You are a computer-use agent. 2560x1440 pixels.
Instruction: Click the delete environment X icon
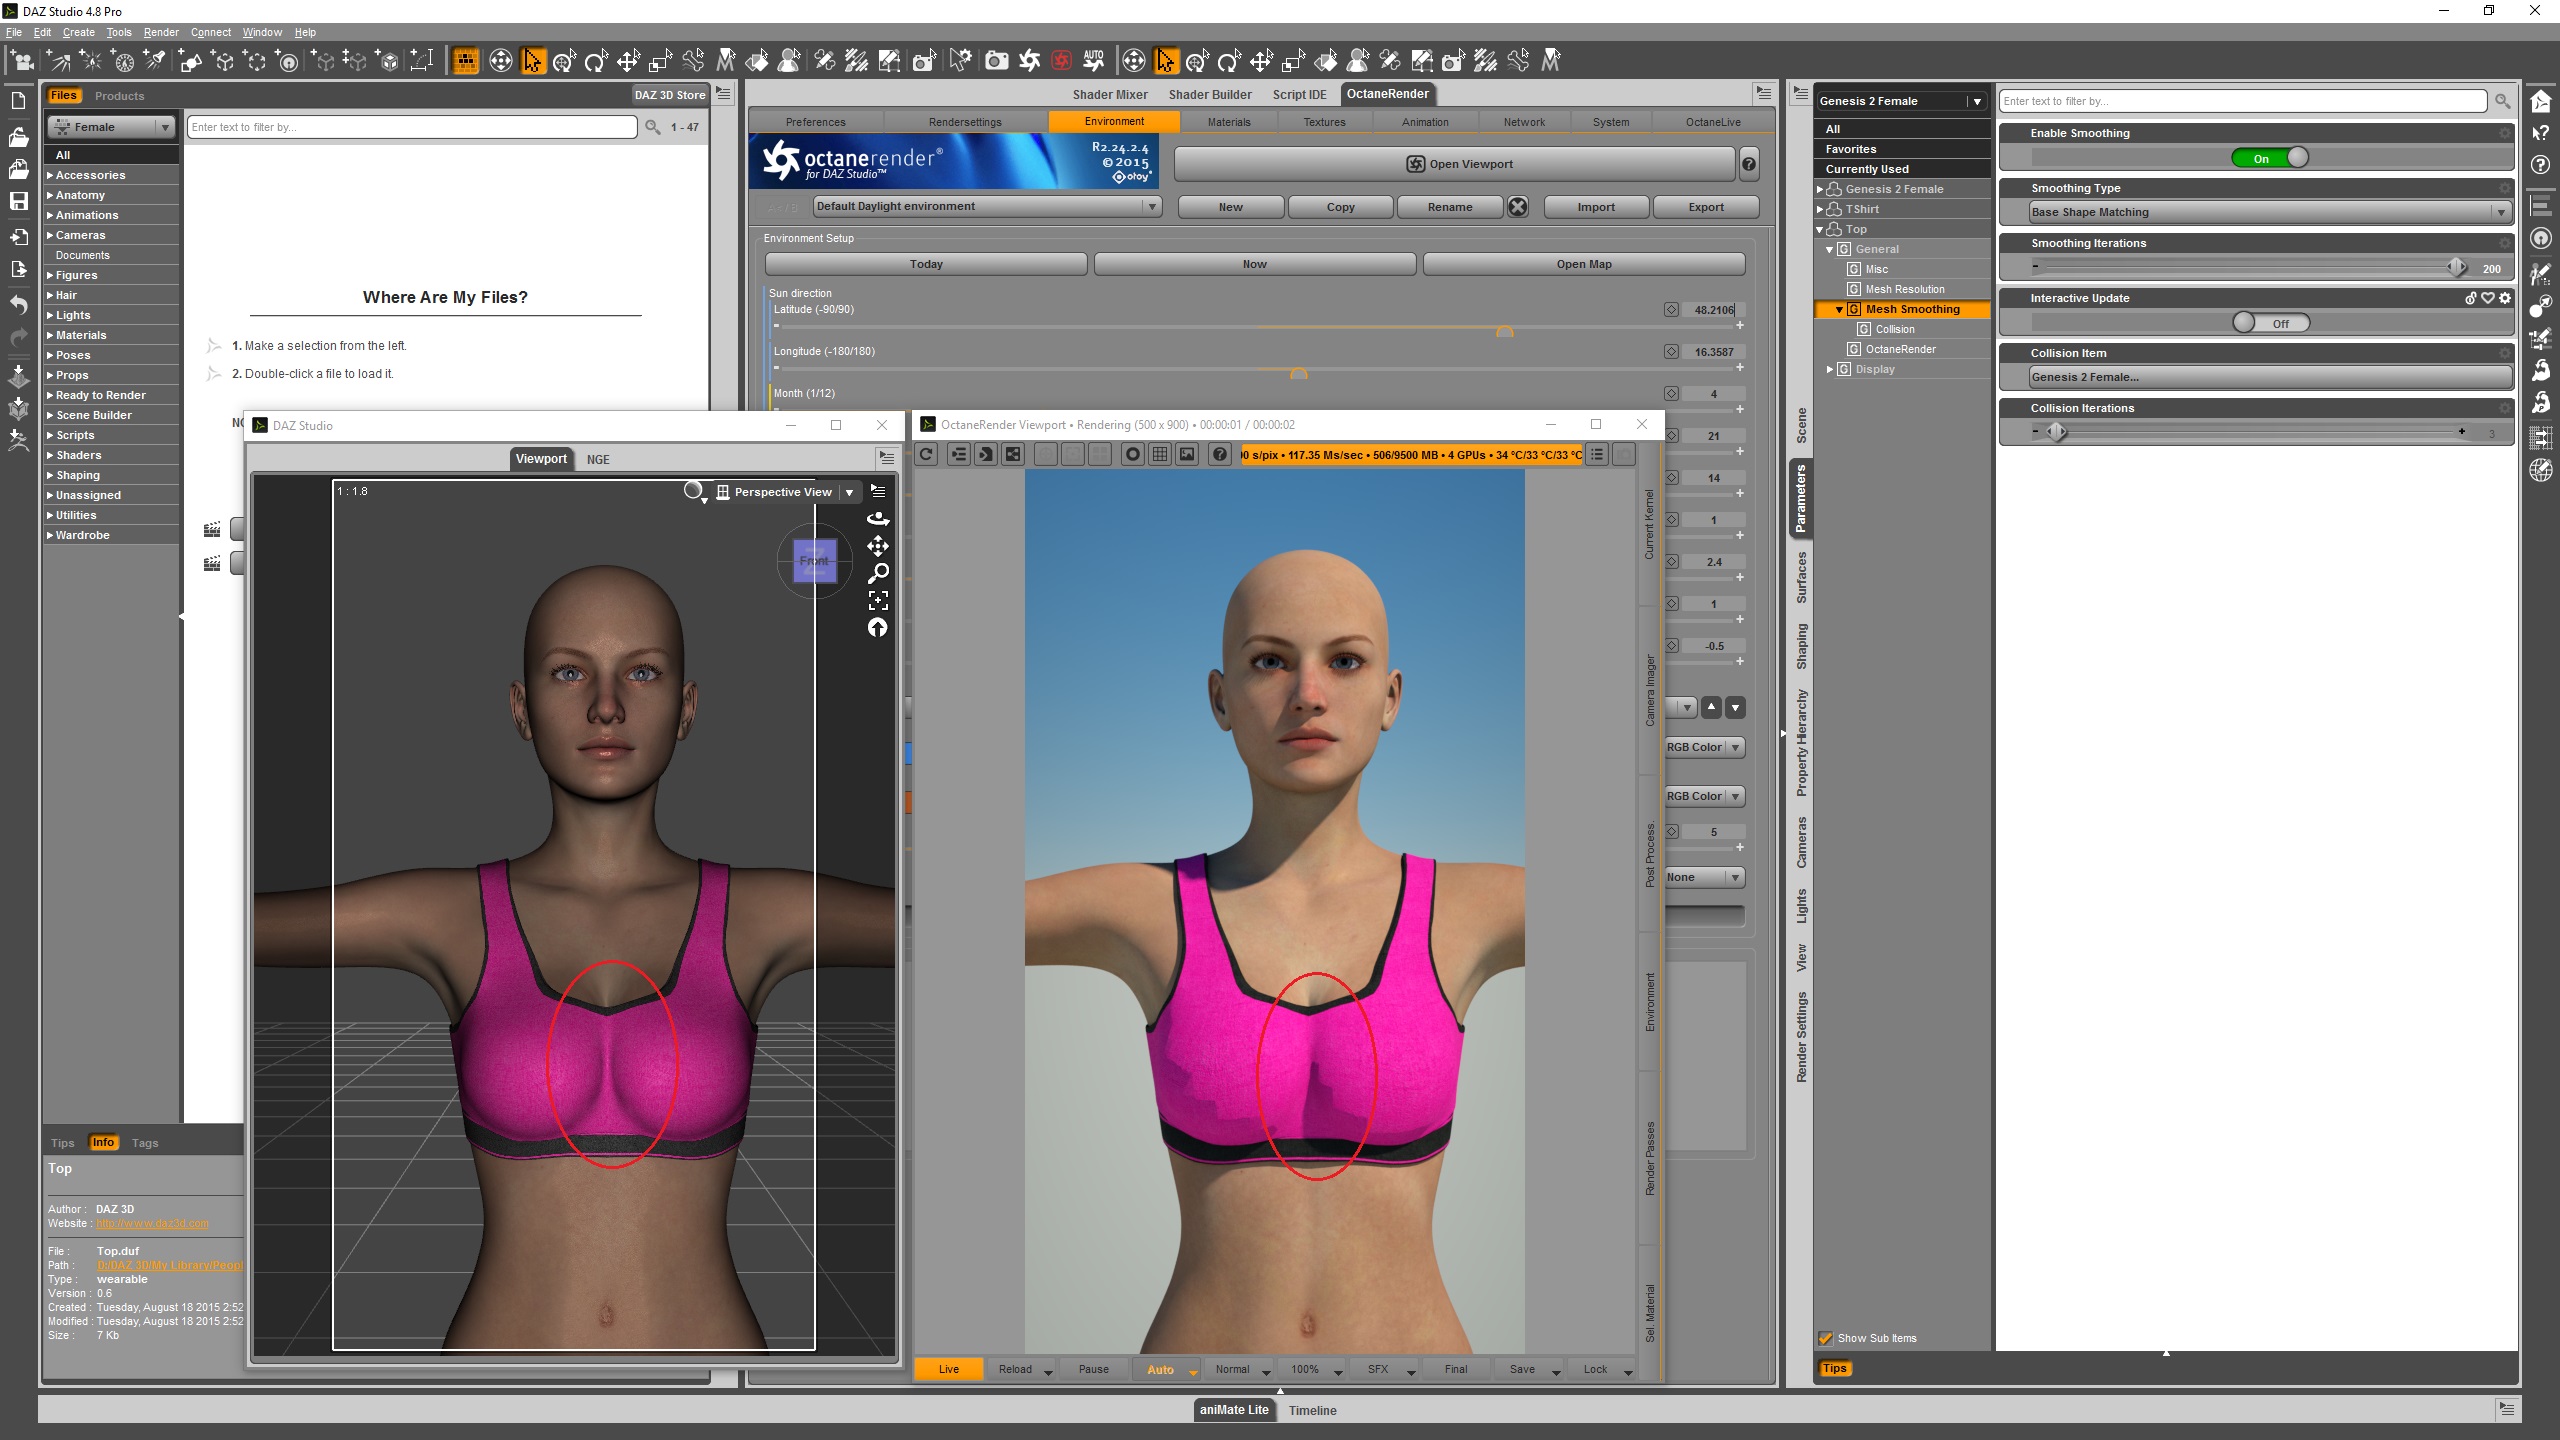pyautogui.click(x=1518, y=207)
